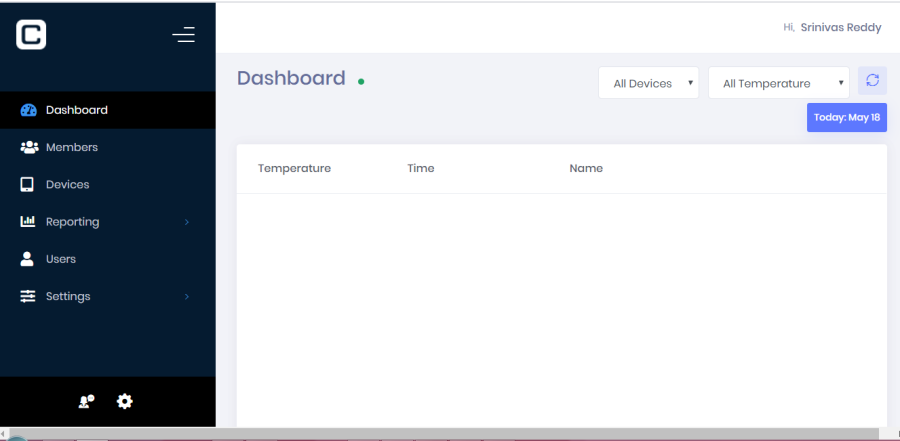This screenshot has width=900, height=441.
Task: Open the gear icon in sidebar footer
Action: click(x=125, y=401)
